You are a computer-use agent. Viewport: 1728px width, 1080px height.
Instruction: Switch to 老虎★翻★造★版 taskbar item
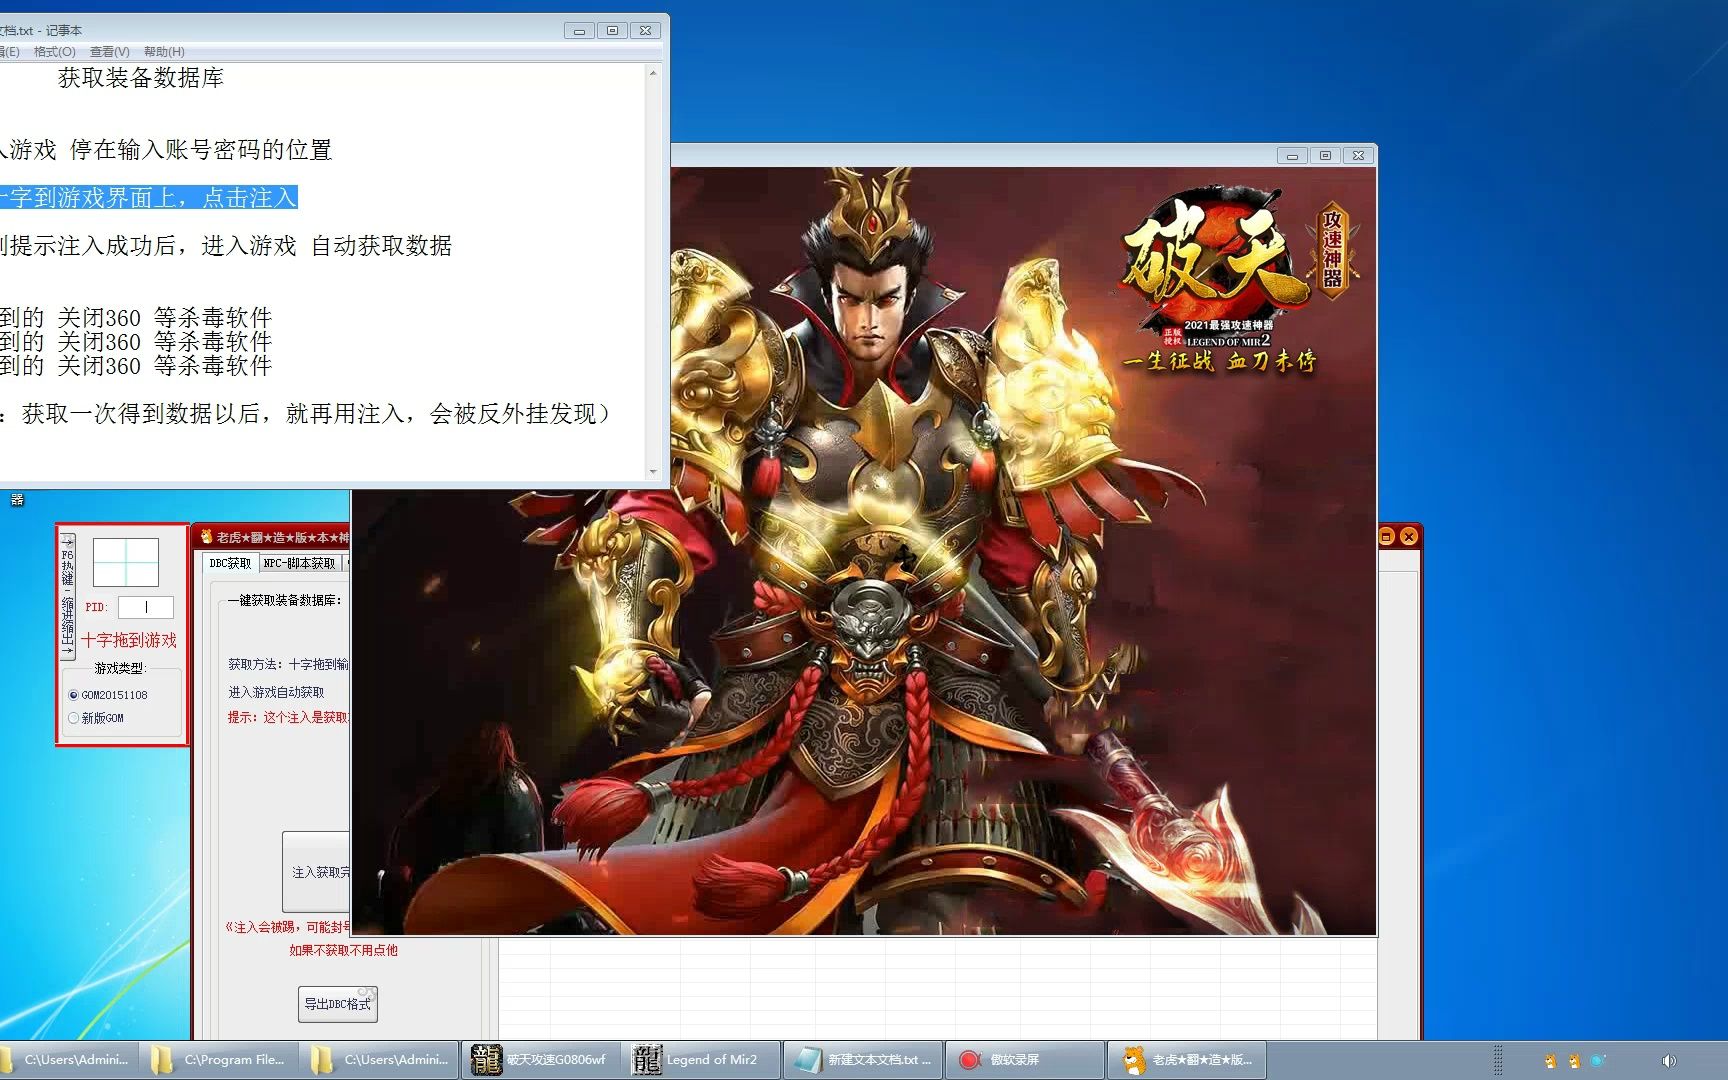[x=1186, y=1060]
